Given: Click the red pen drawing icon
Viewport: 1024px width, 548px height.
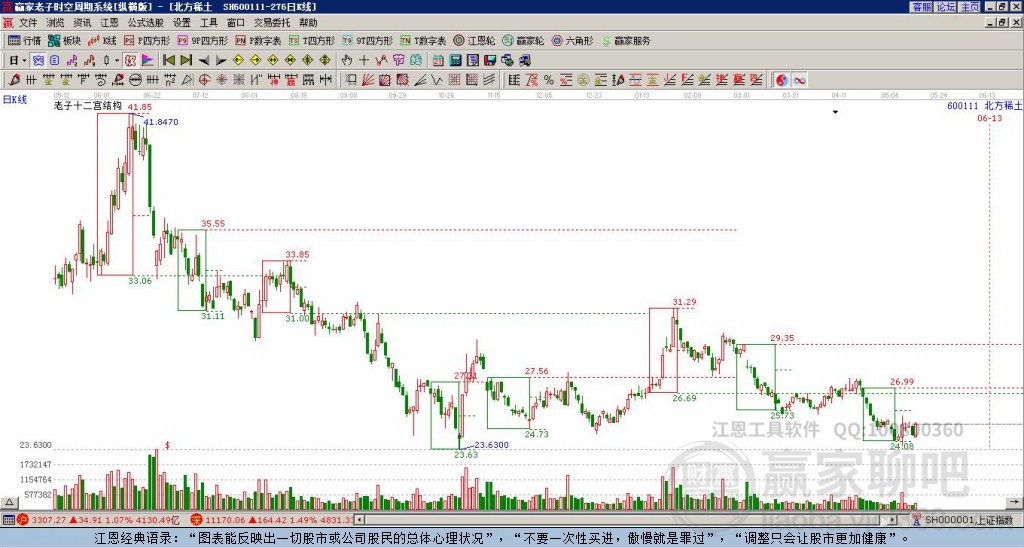Looking at the screenshot, I should [14, 80].
